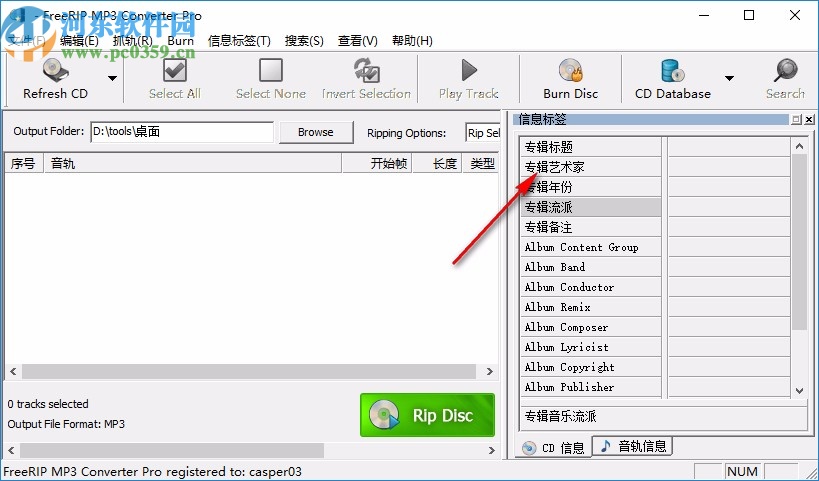Viewport: 819px width, 481px height.
Task: Open the 帮助(H) menu
Action: (413, 41)
